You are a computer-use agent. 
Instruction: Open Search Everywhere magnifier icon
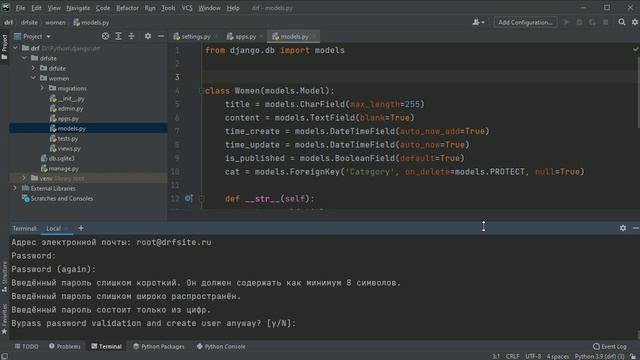pos(622,22)
